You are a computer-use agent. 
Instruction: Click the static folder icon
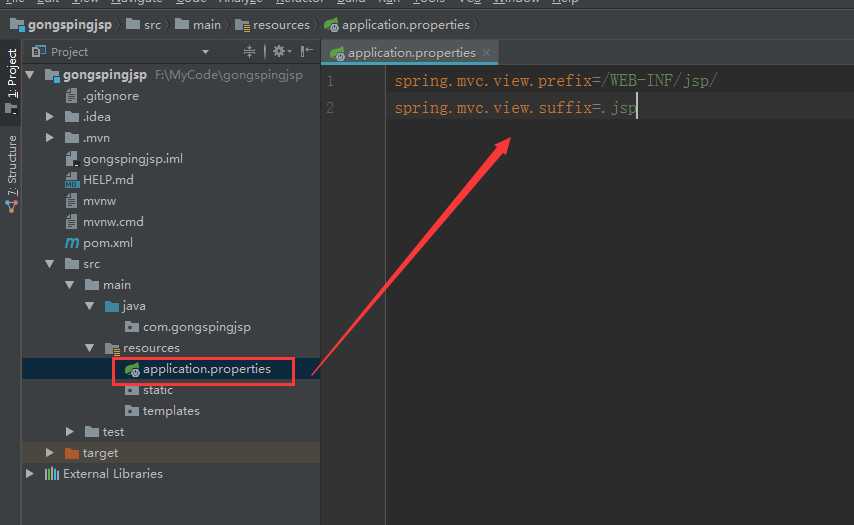click(x=132, y=390)
